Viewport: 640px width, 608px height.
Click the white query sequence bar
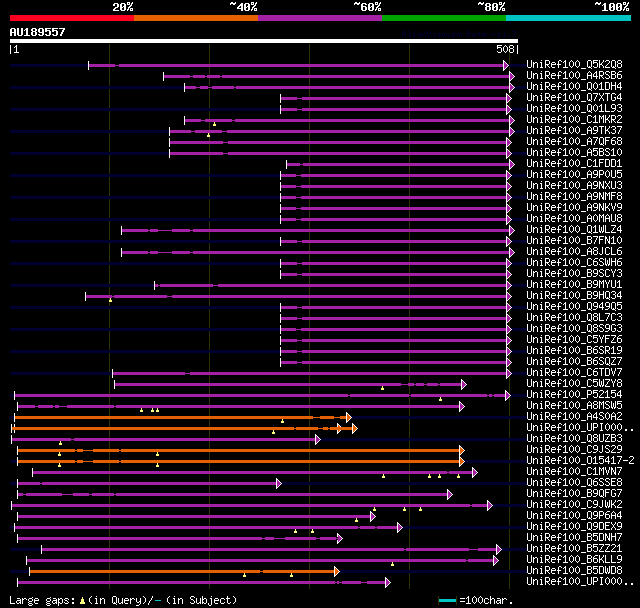(x=264, y=41)
